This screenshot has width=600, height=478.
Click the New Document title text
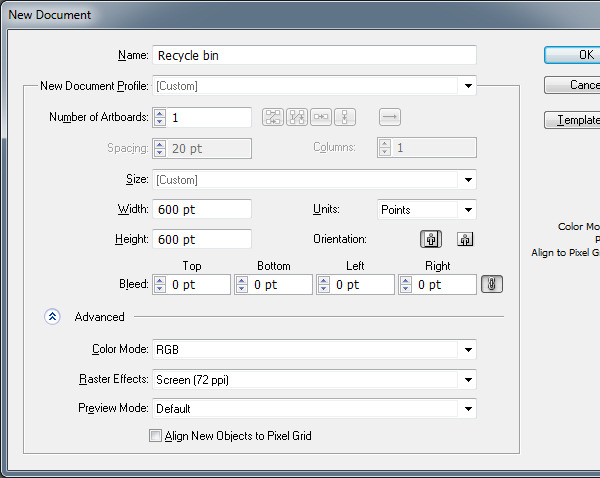[x=50, y=15]
